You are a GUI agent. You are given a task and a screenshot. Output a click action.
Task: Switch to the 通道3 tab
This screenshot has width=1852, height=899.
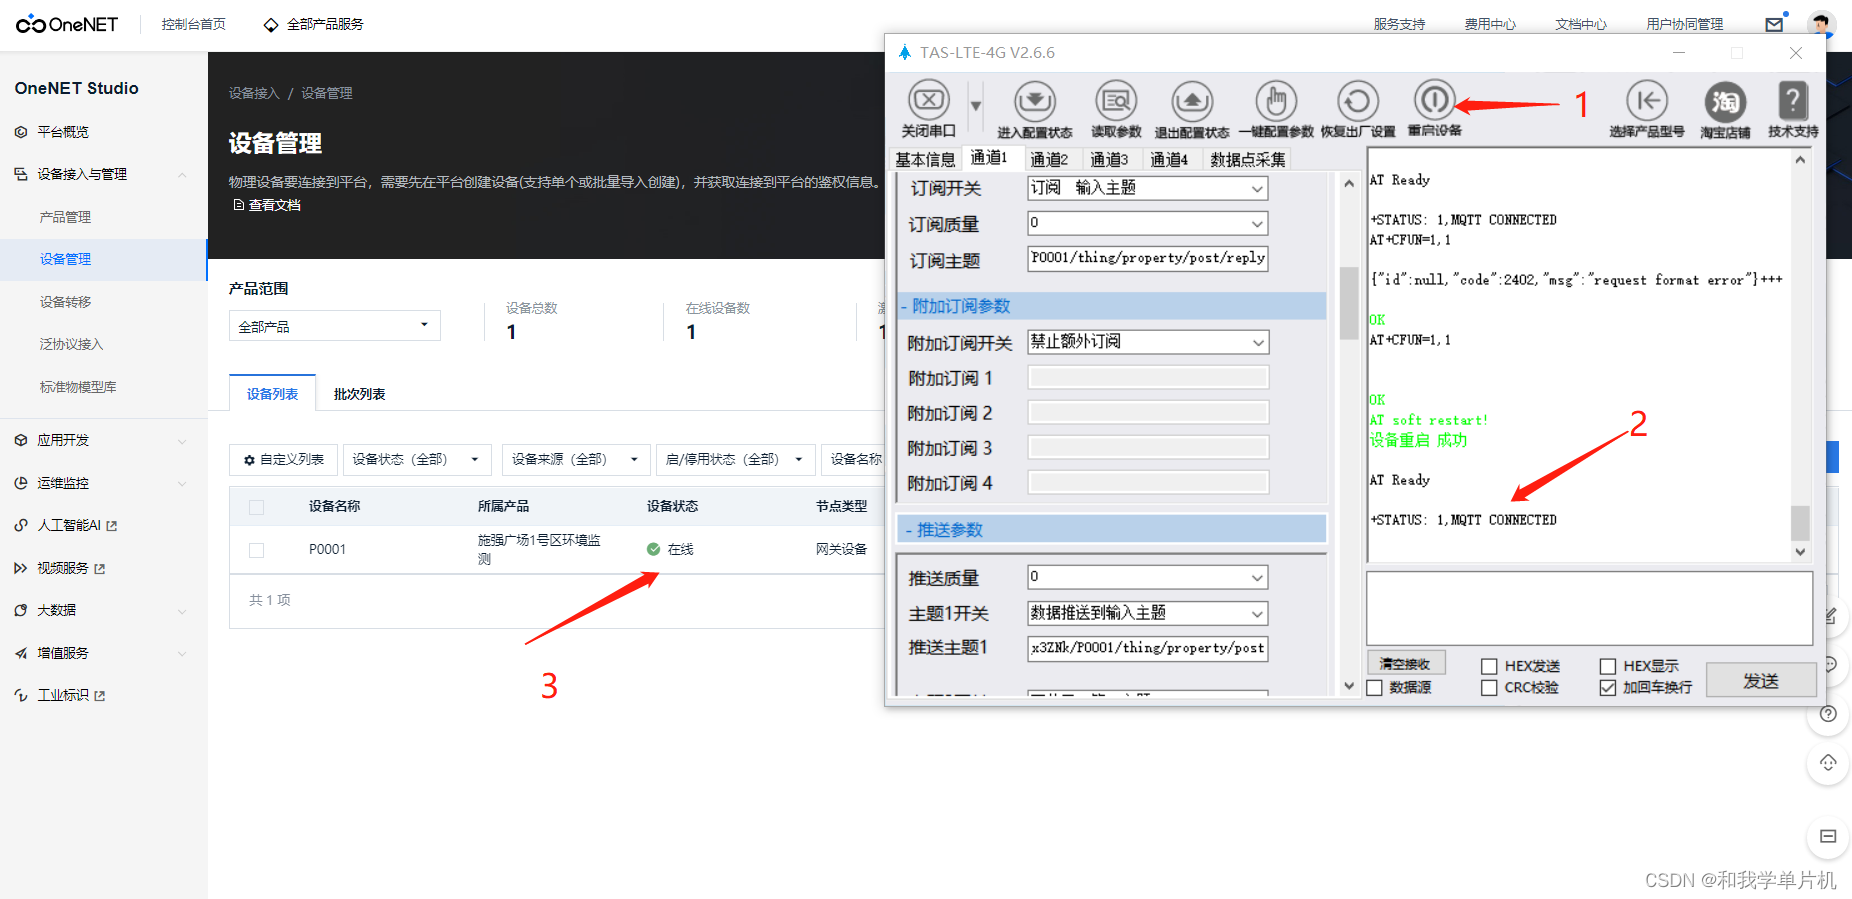pyautogui.click(x=1109, y=159)
